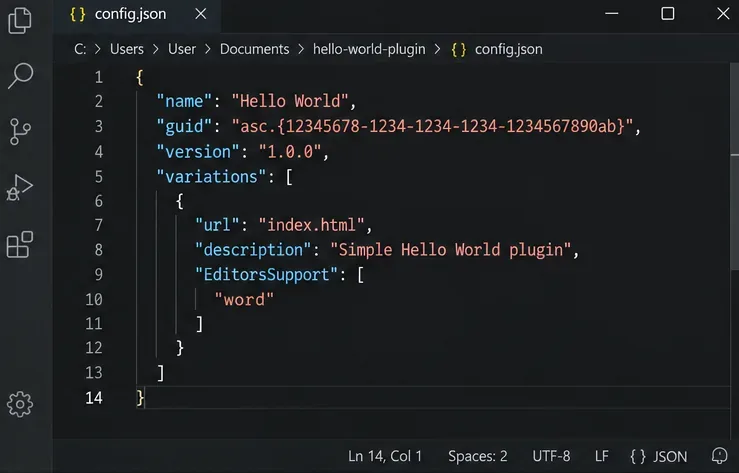
Task: Click the "version" key on line 4
Action: click(198, 152)
